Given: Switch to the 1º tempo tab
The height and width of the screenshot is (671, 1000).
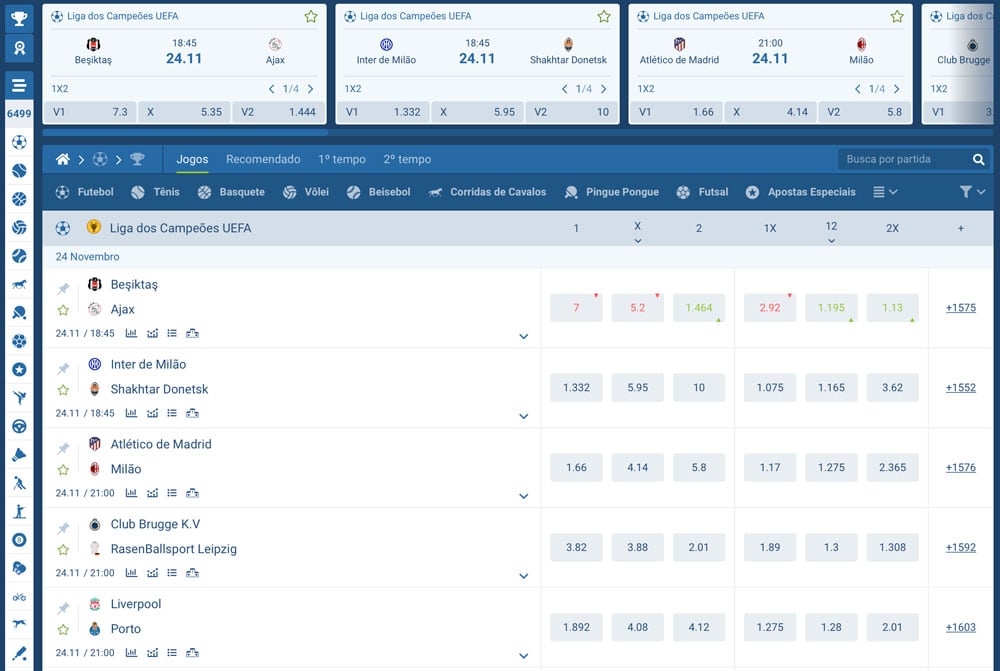Looking at the screenshot, I should pos(342,159).
